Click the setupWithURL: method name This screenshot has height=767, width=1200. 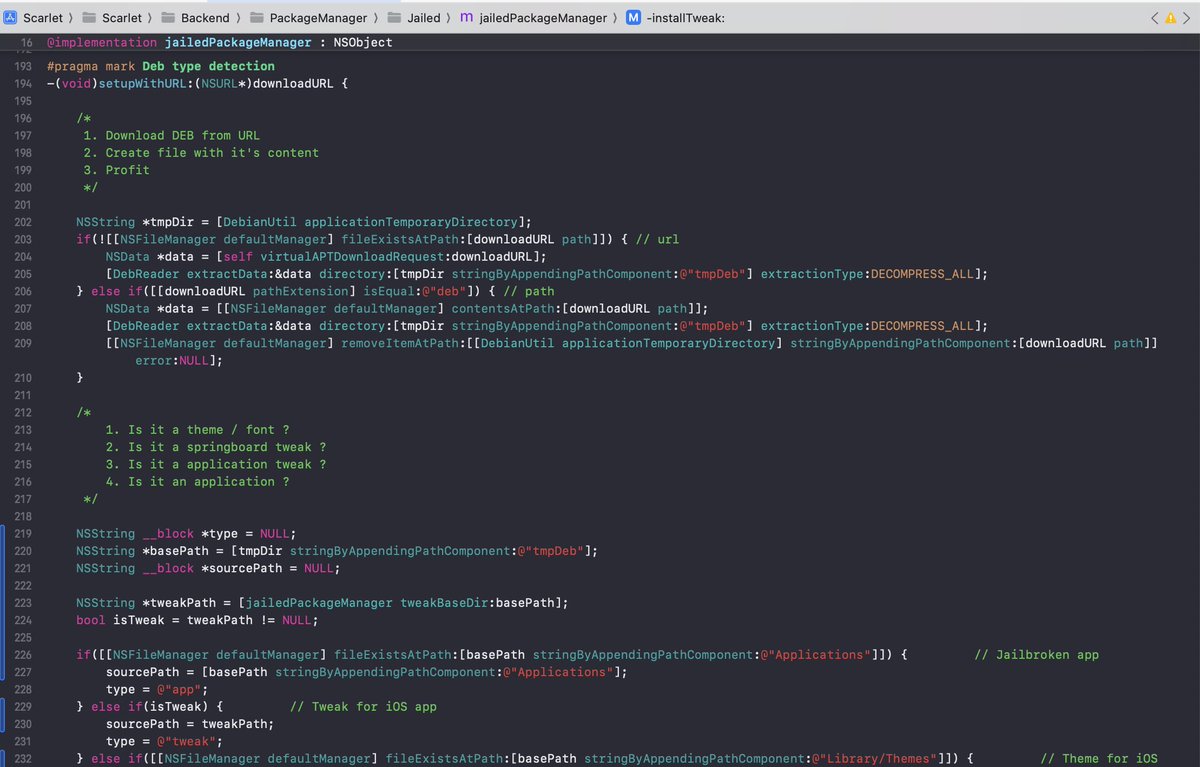[x=142, y=82]
